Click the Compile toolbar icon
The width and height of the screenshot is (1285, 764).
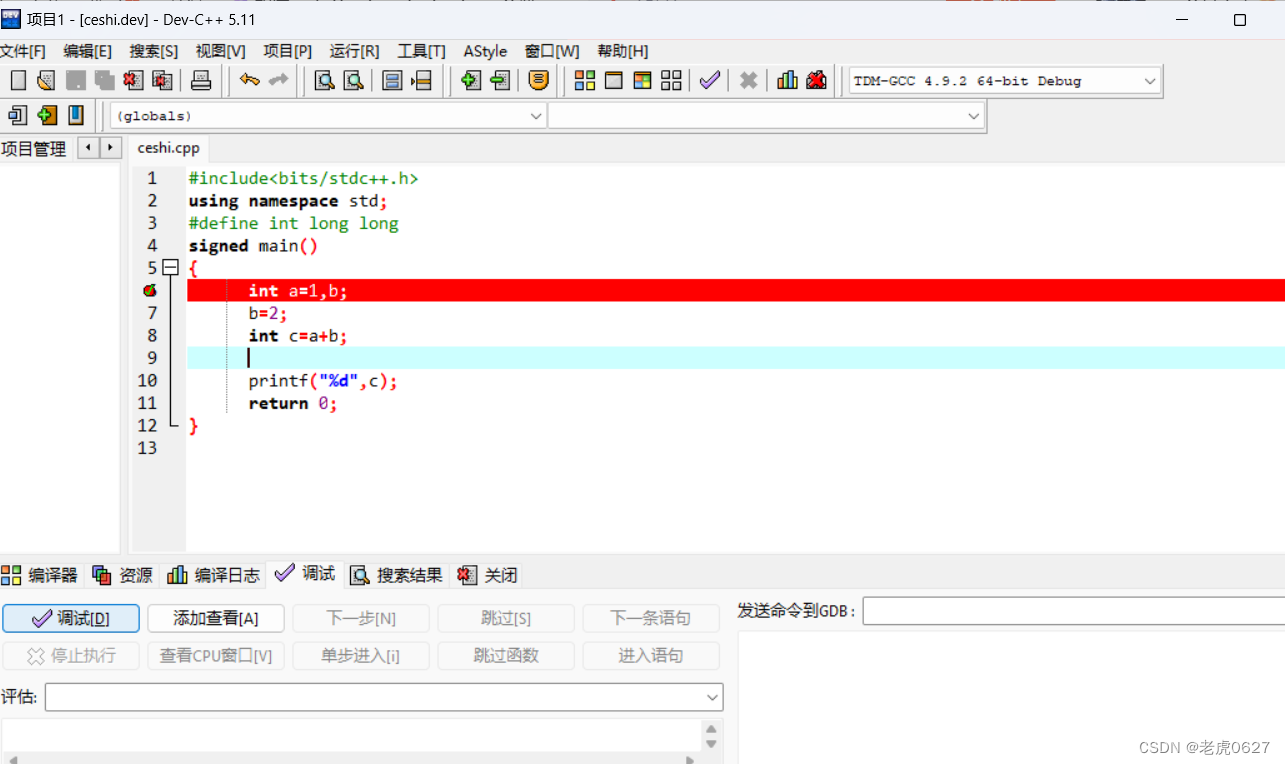pos(584,81)
